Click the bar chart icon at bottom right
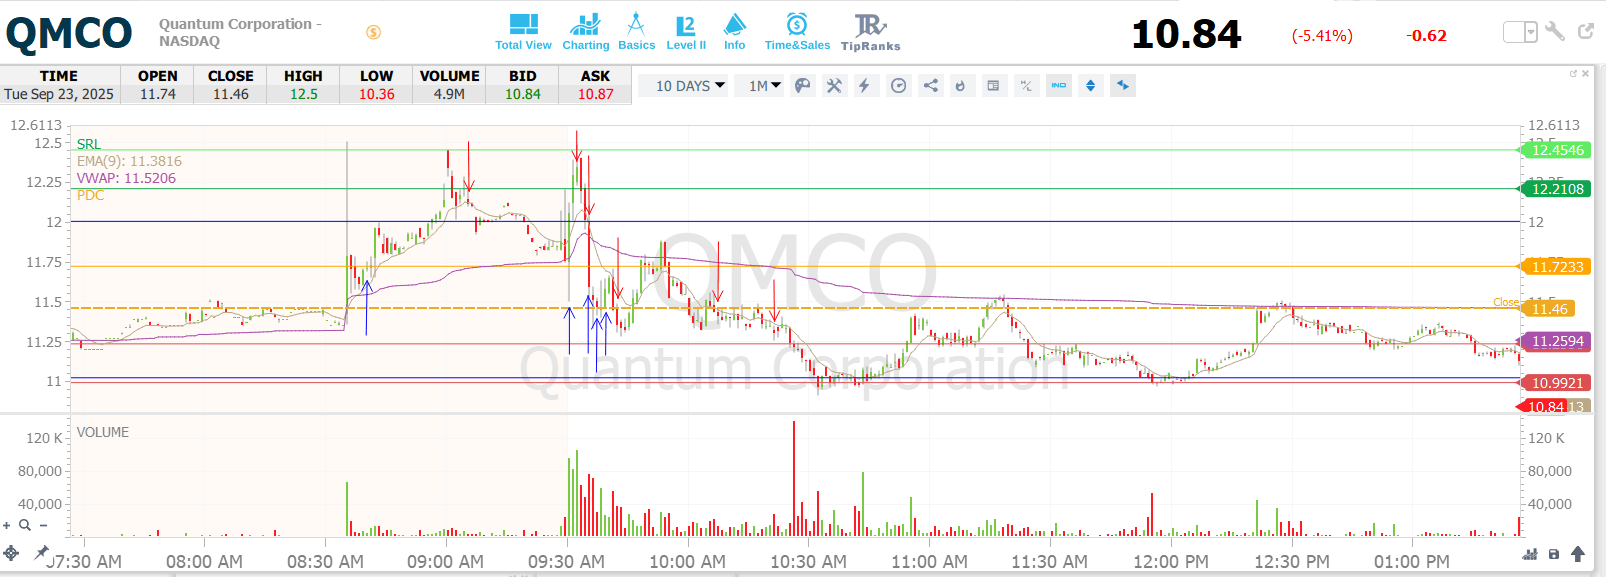Viewport: 1606px width, 577px height. [x=1529, y=554]
